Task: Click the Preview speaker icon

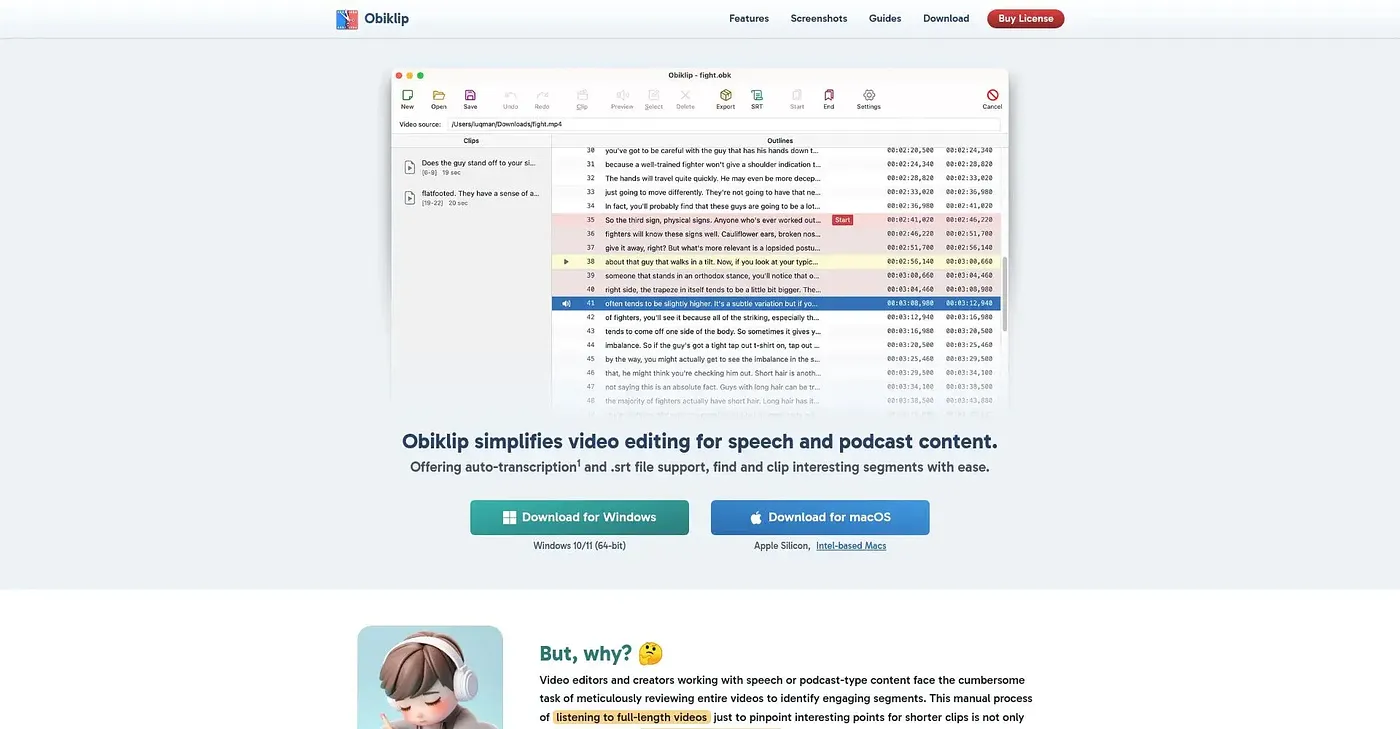Action: coord(622,95)
